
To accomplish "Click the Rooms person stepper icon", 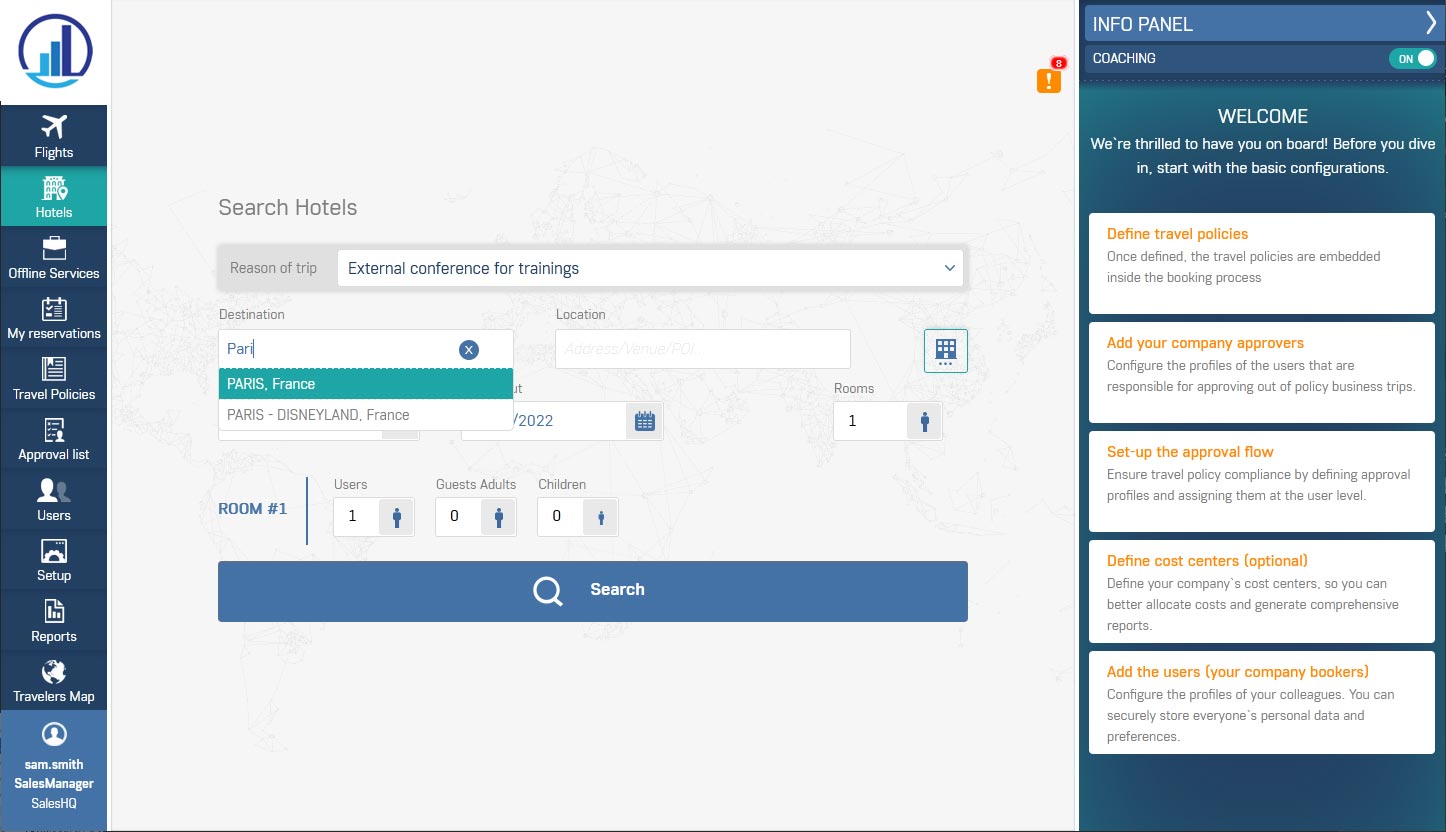I will (x=924, y=421).
